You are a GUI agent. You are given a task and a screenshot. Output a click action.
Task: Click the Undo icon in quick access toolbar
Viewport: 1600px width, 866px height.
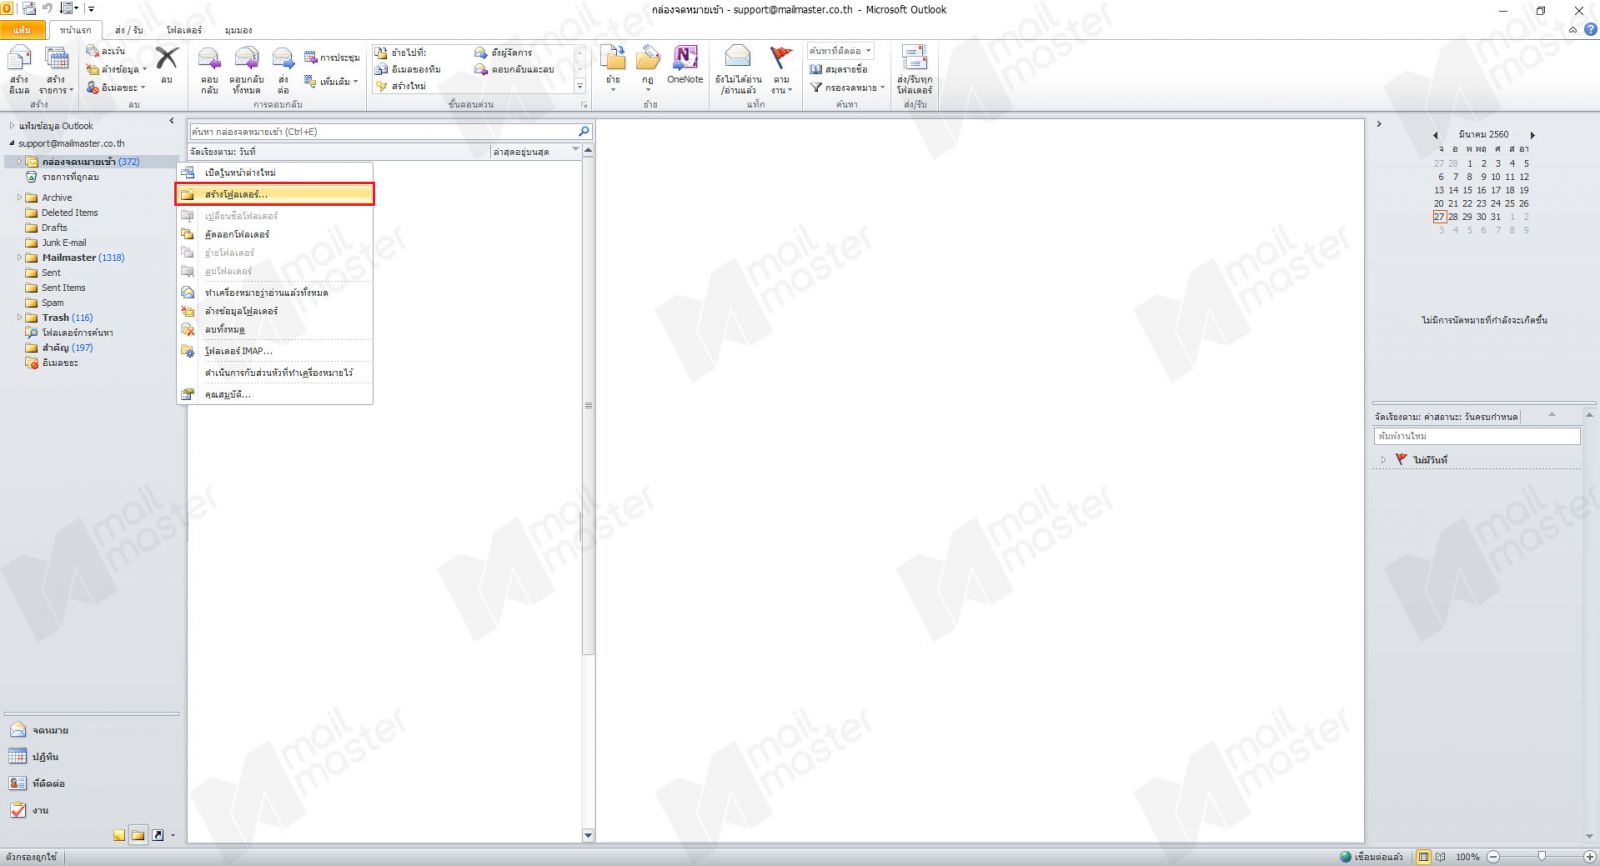pyautogui.click(x=47, y=8)
